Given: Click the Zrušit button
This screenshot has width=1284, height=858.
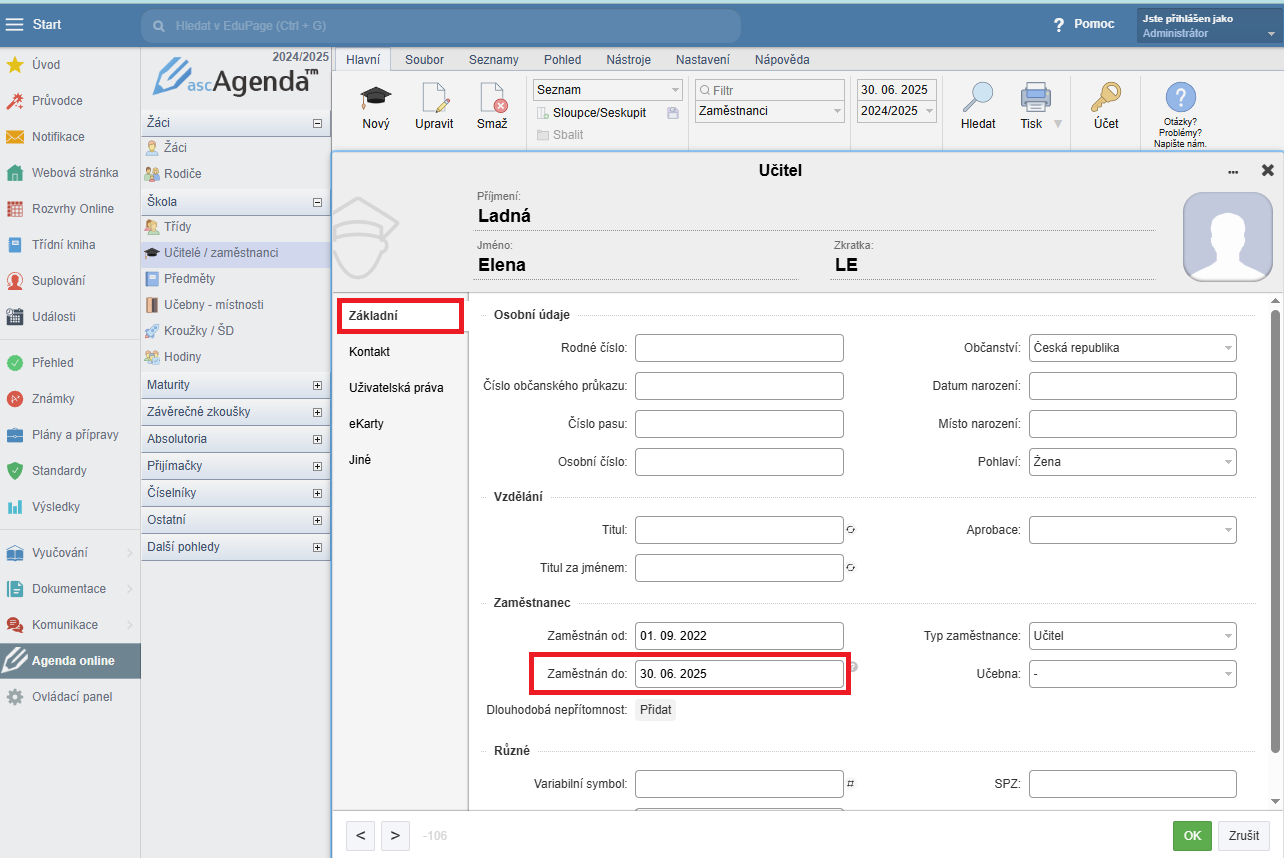Looking at the screenshot, I should pyautogui.click(x=1244, y=835).
